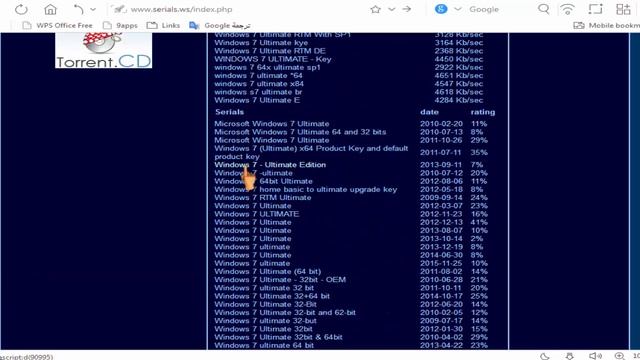The width and height of the screenshot is (640, 360).
Task: Open Windows 7 Ultimate 32bit & 64bit serial
Action: 278,337
